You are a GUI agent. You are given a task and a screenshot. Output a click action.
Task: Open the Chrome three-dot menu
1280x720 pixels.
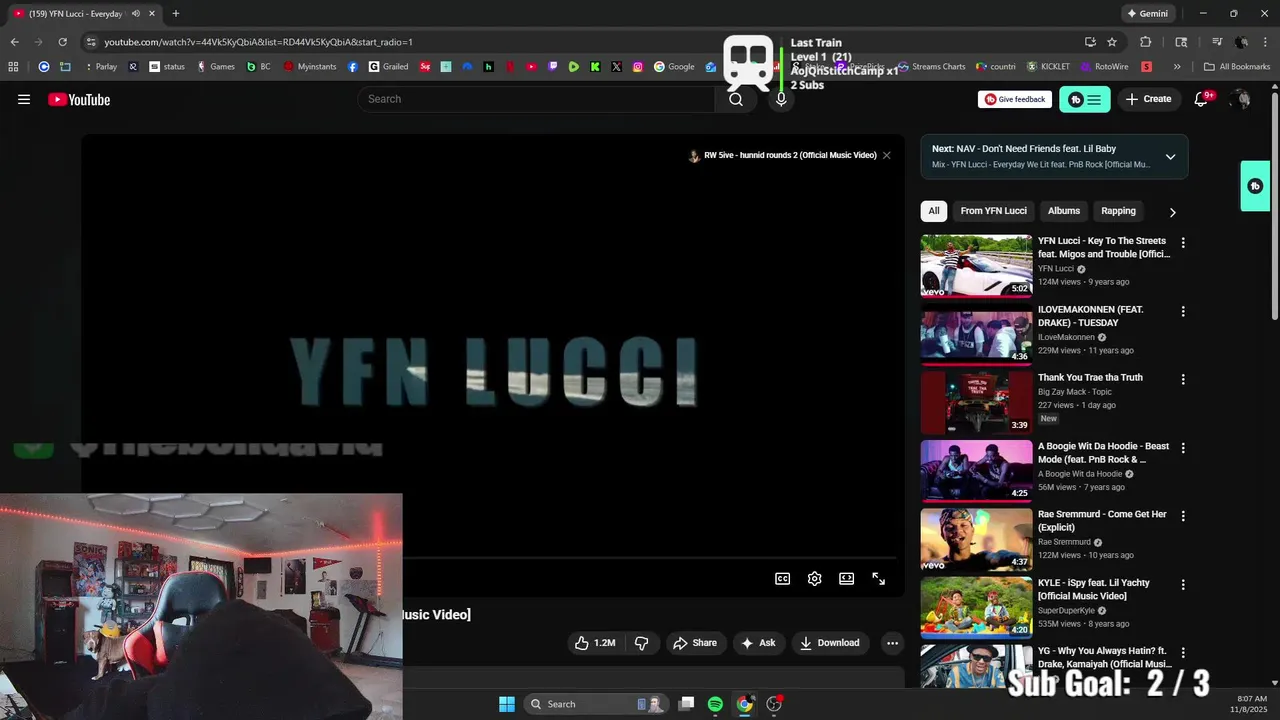click(1265, 42)
